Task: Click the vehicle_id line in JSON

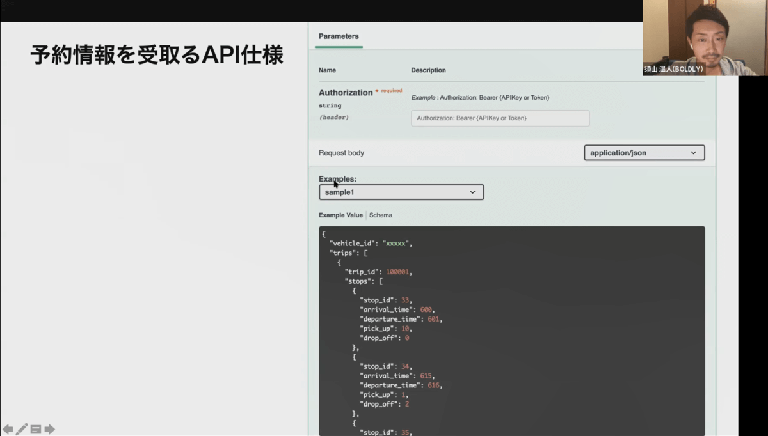Action: pos(369,243)
